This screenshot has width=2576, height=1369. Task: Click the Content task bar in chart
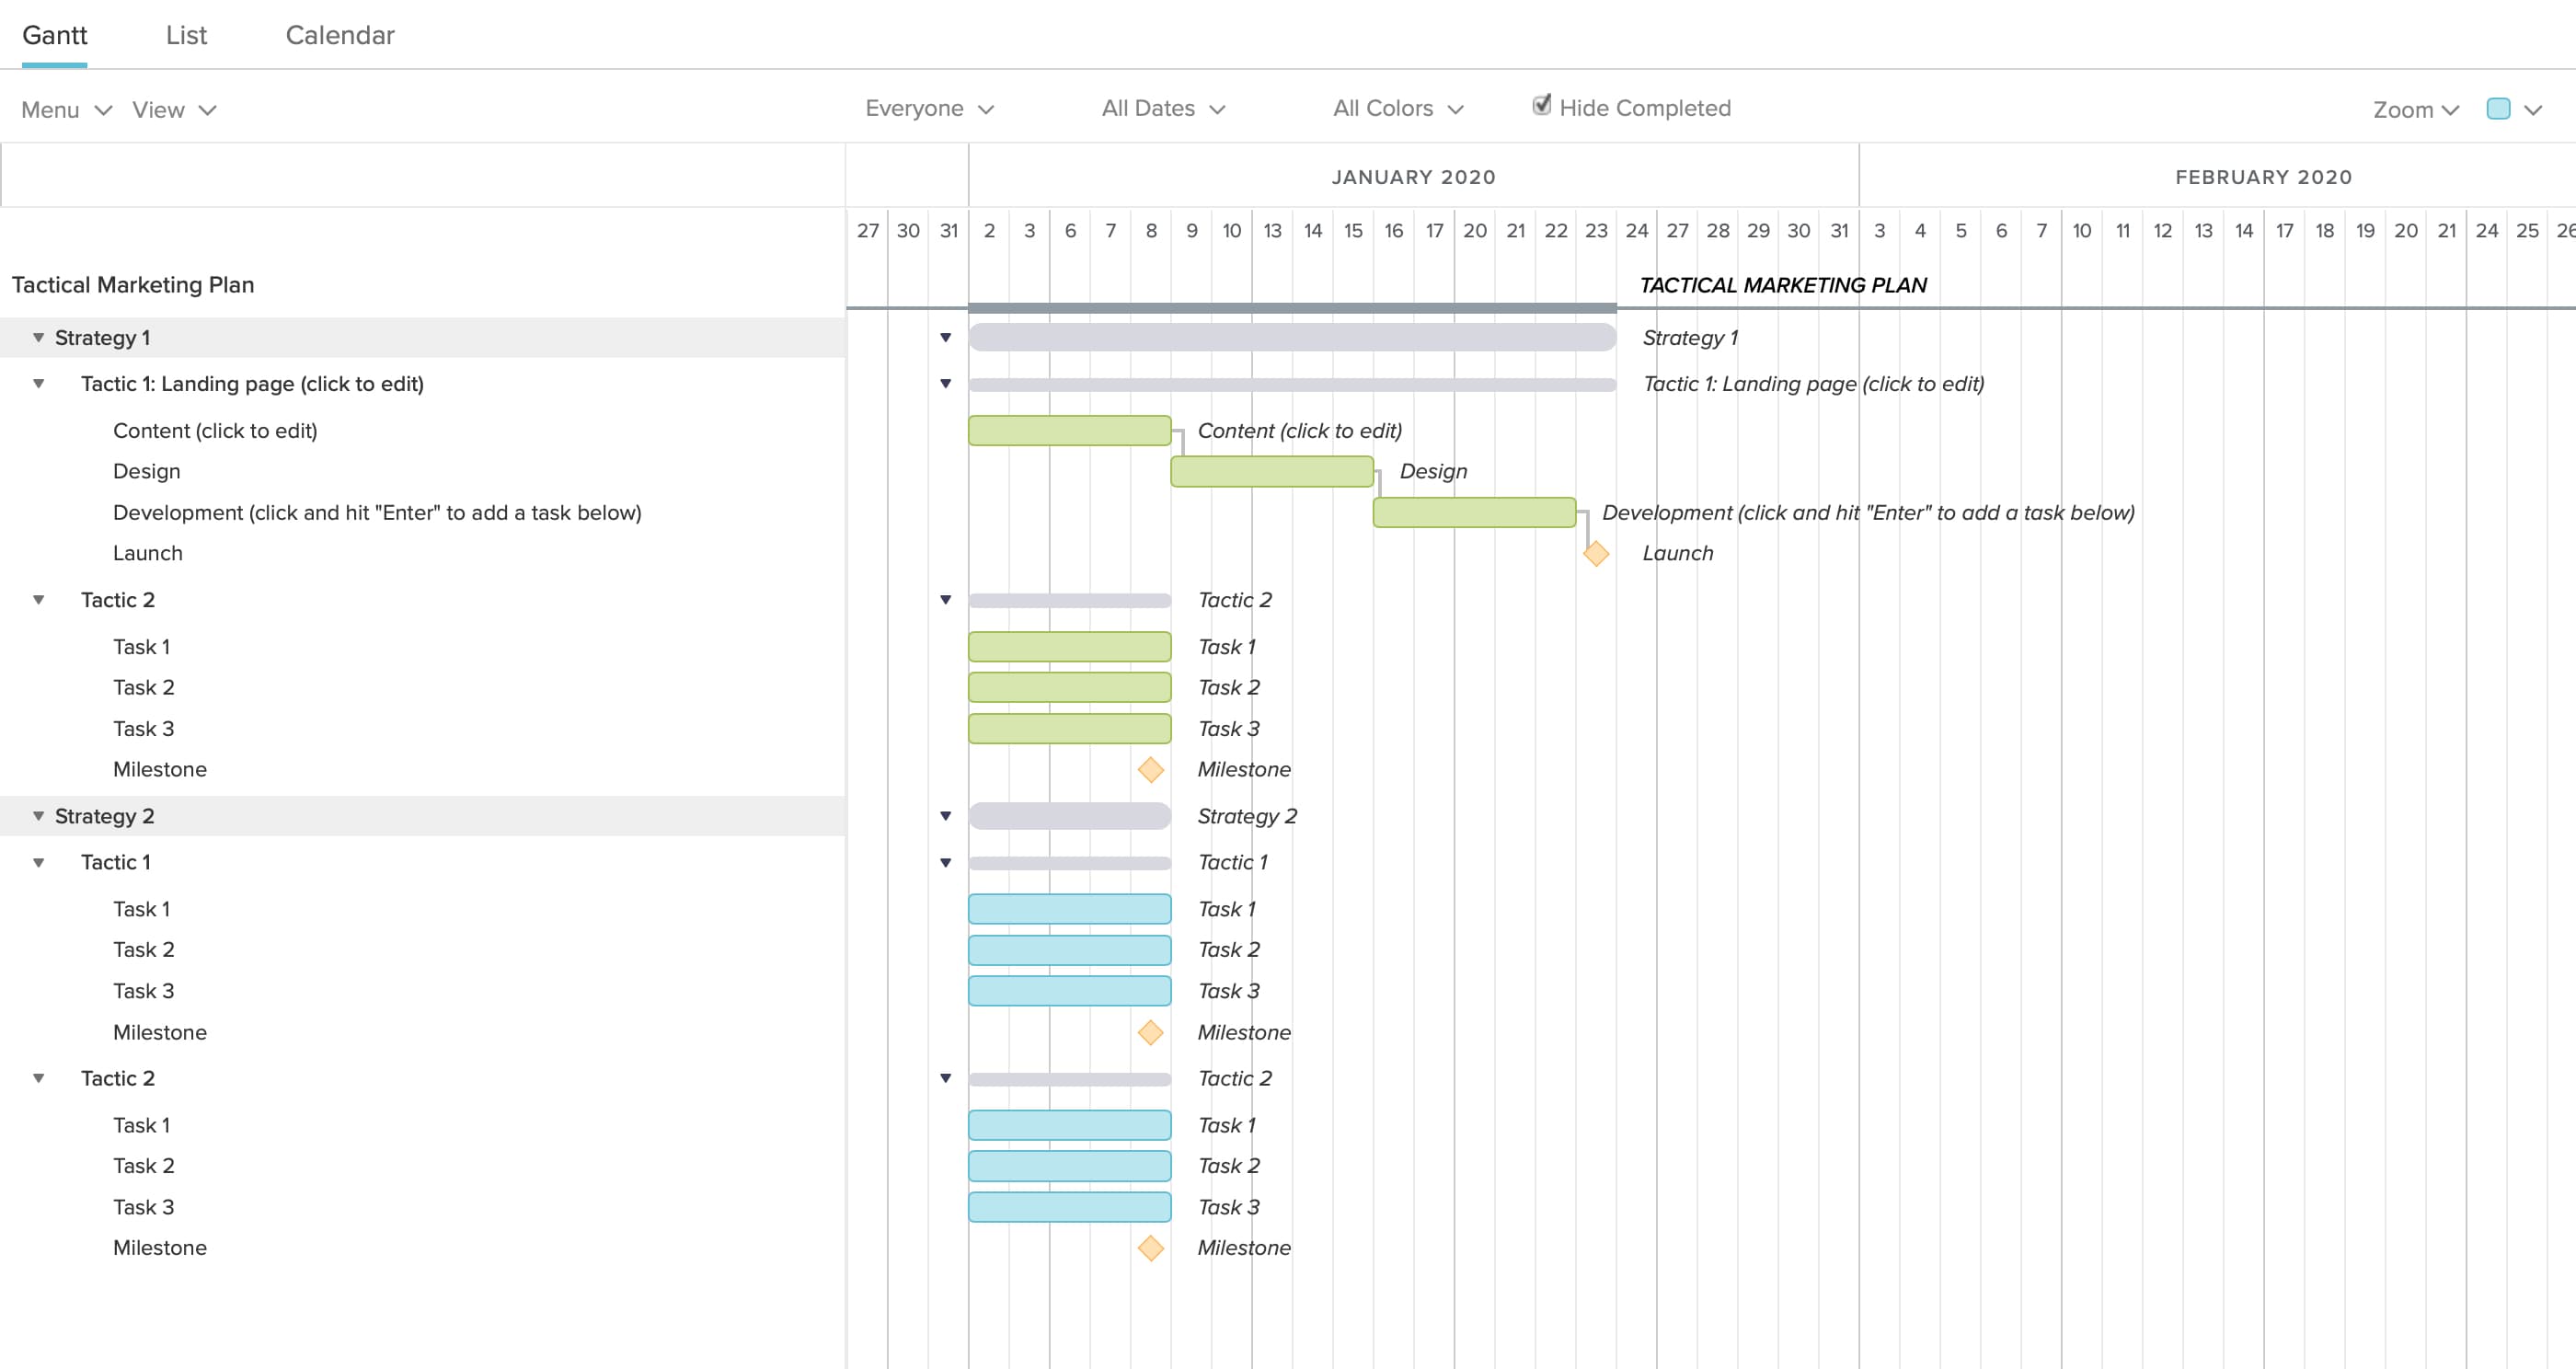pyautogui.click(x=1069, y=431)
